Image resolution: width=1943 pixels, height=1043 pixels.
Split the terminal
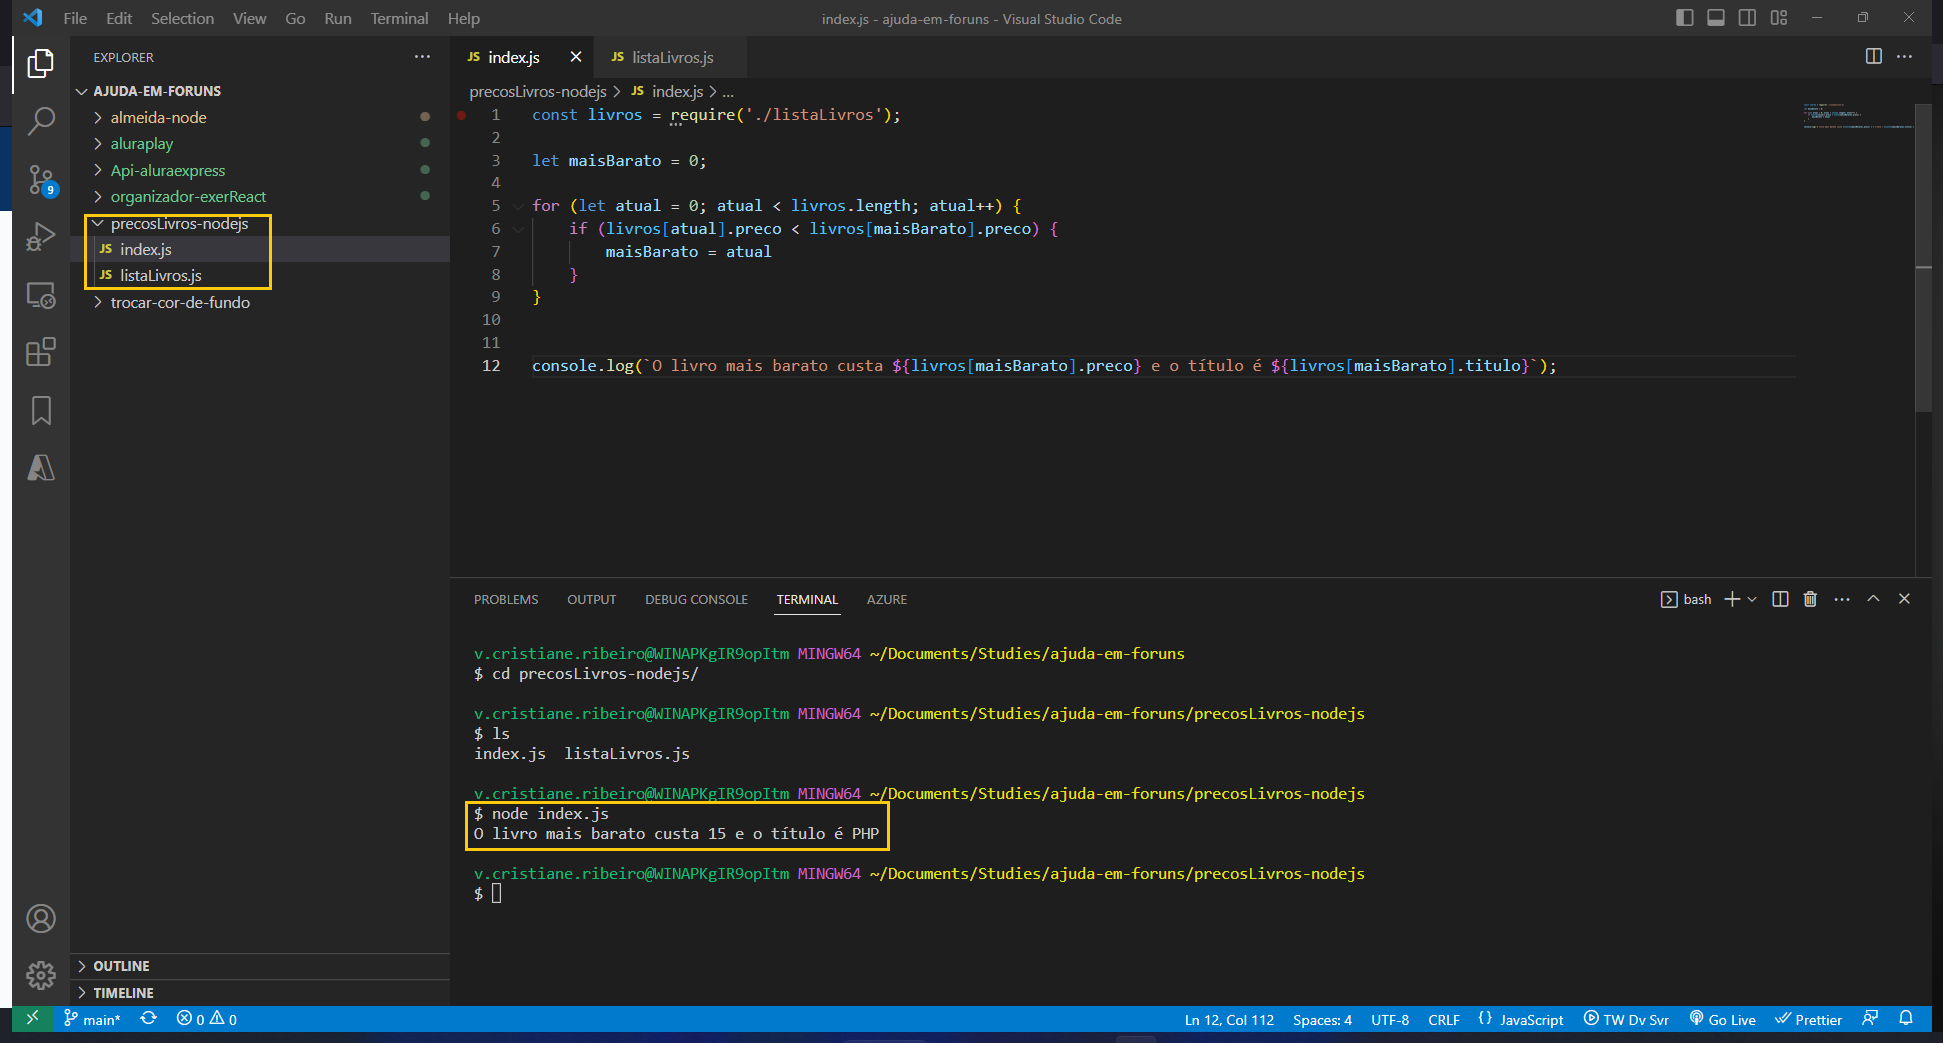[1780, 599]
